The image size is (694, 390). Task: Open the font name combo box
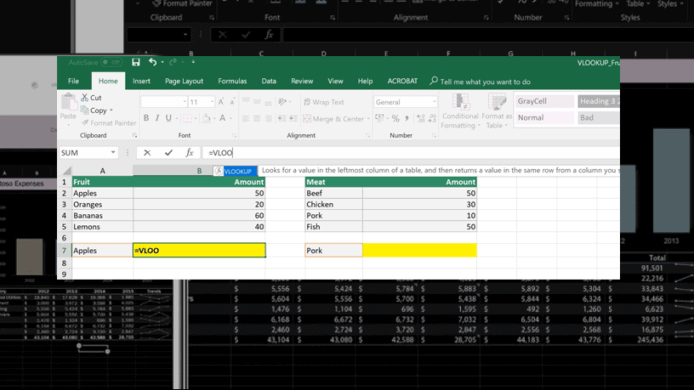[163, 102]
